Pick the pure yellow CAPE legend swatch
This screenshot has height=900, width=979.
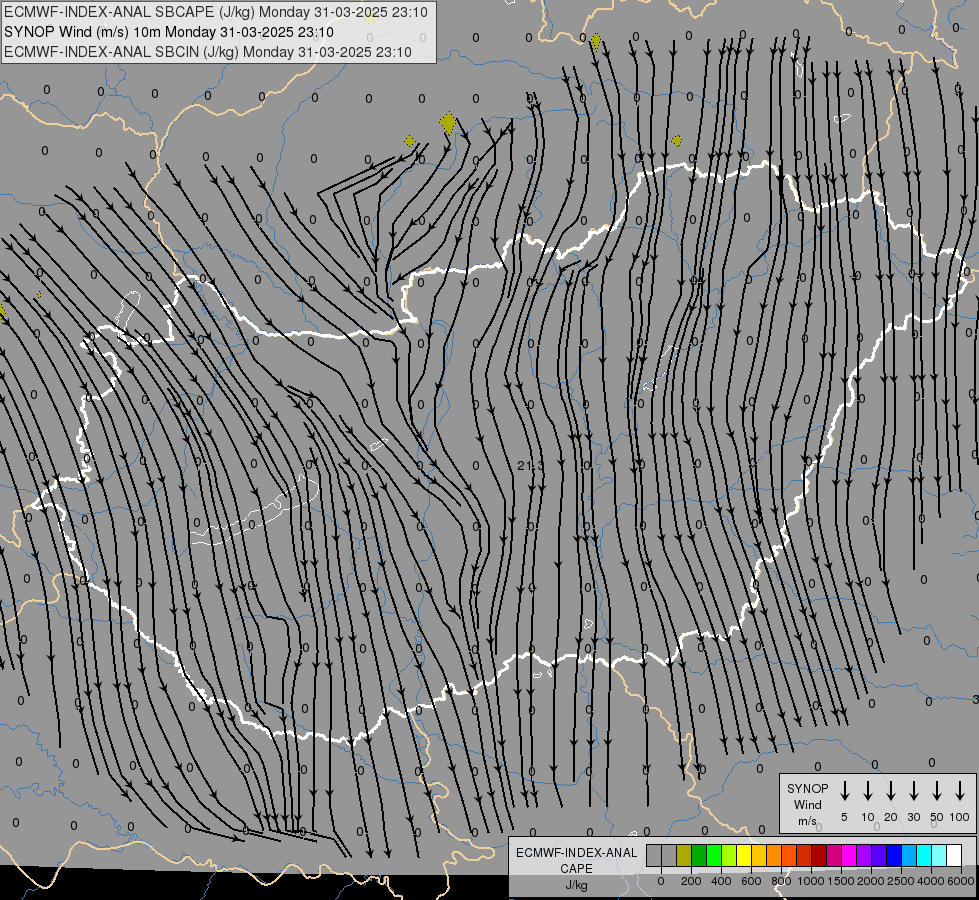744,855
